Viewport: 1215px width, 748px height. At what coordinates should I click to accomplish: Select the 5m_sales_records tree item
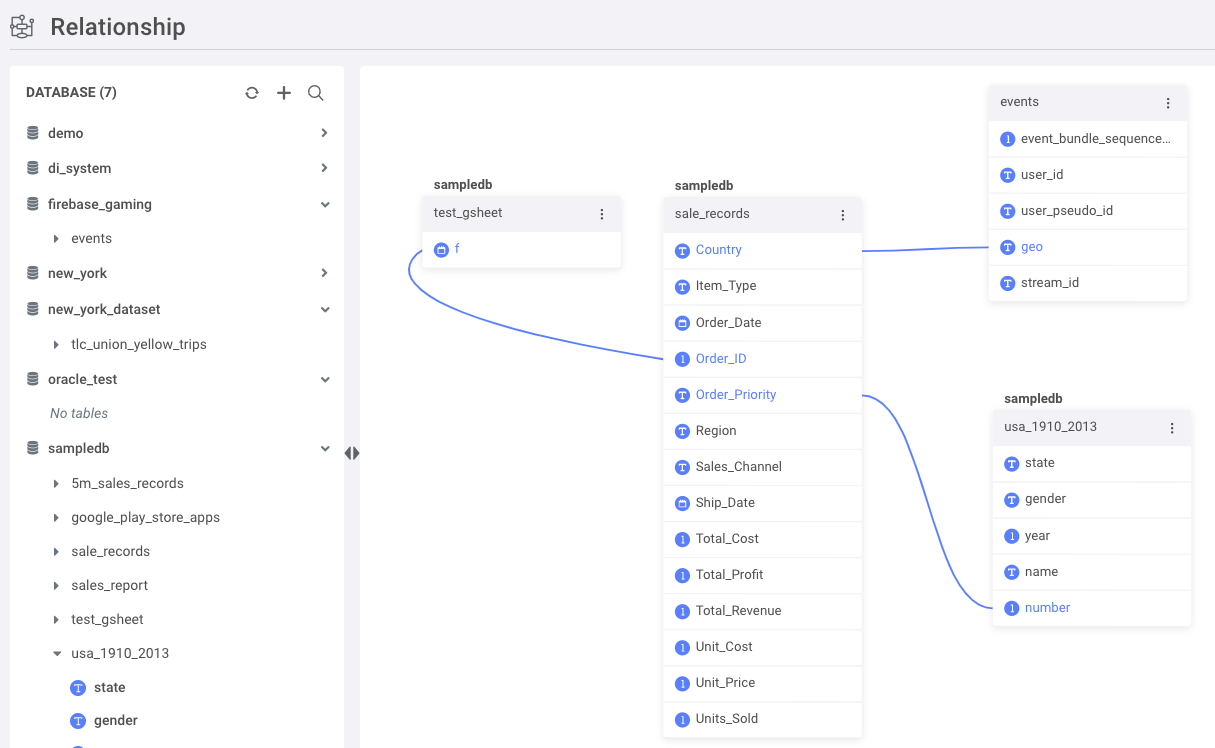tap(127, 483)
